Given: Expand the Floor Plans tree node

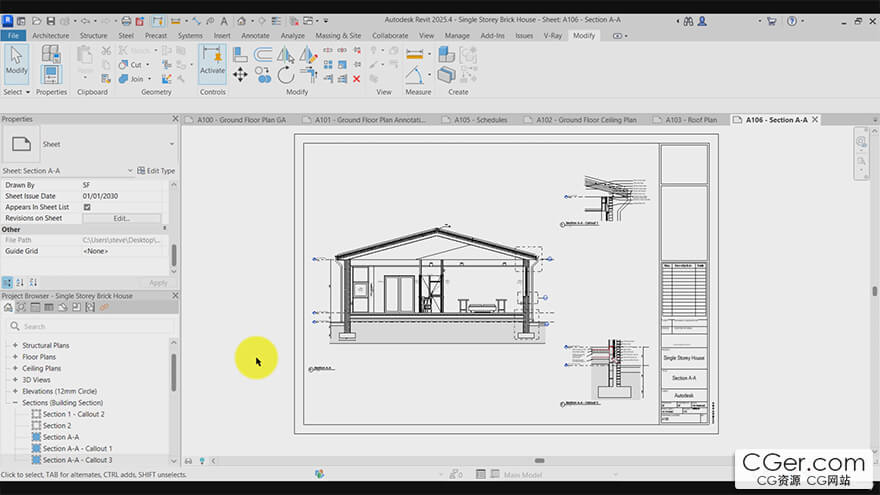Looking at the screenshot, I should pyautogui.click(x=15, y=357).
